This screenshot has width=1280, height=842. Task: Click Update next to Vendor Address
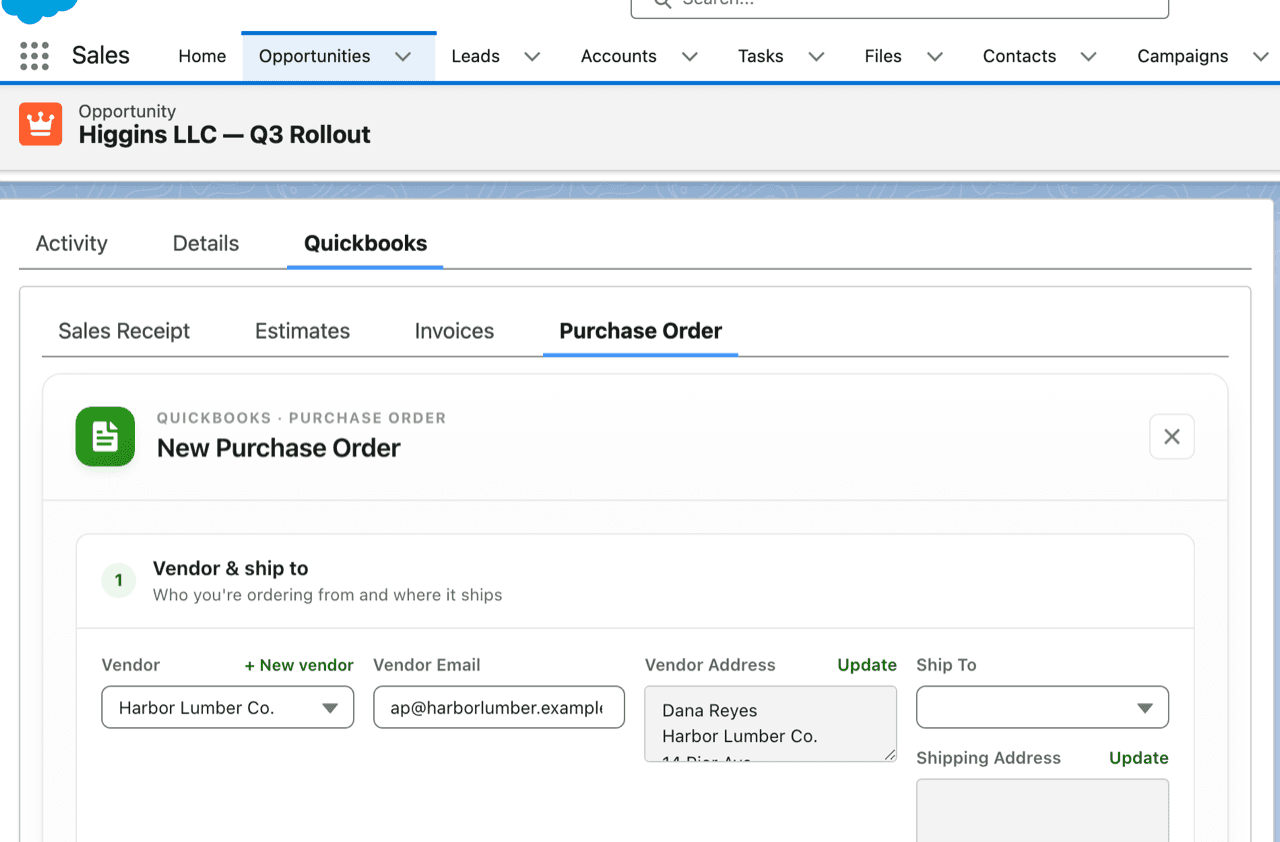867,665
